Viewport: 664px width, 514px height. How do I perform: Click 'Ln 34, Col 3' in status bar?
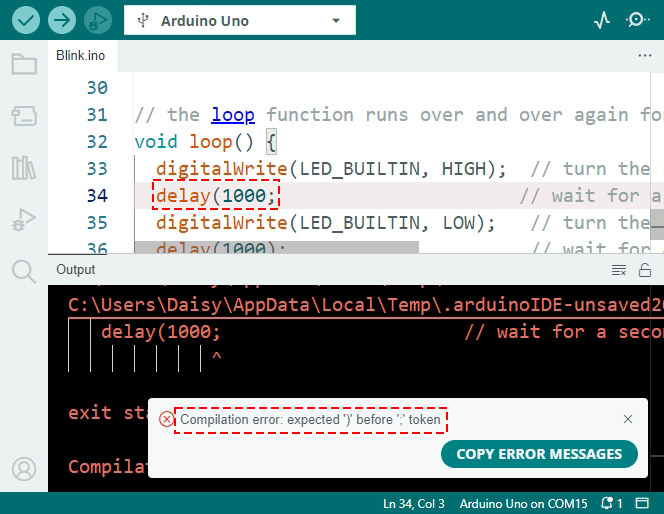tap(414, 503)
